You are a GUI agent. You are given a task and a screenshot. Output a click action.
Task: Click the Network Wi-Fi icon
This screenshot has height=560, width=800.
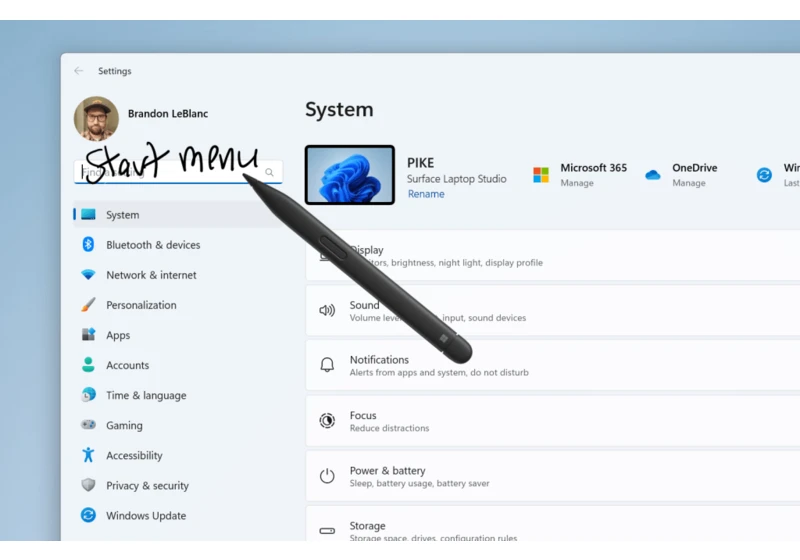(x=88, y=274)
